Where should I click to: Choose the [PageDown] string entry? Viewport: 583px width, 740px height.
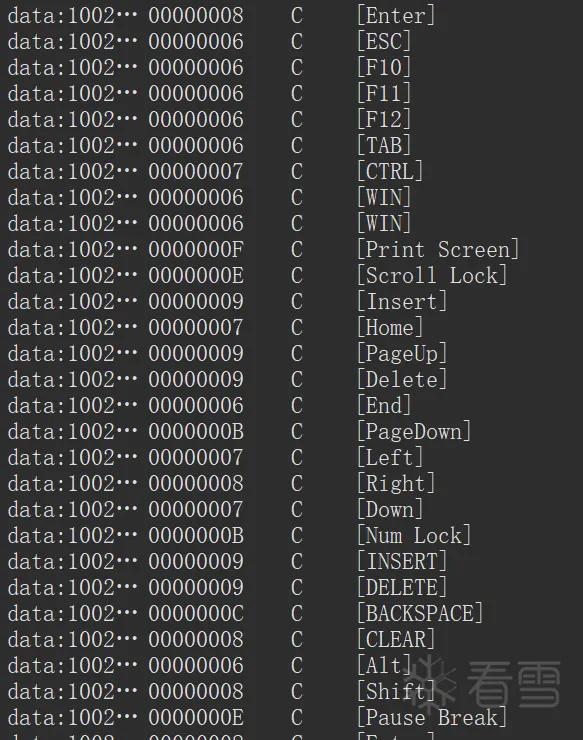point(291,431)
